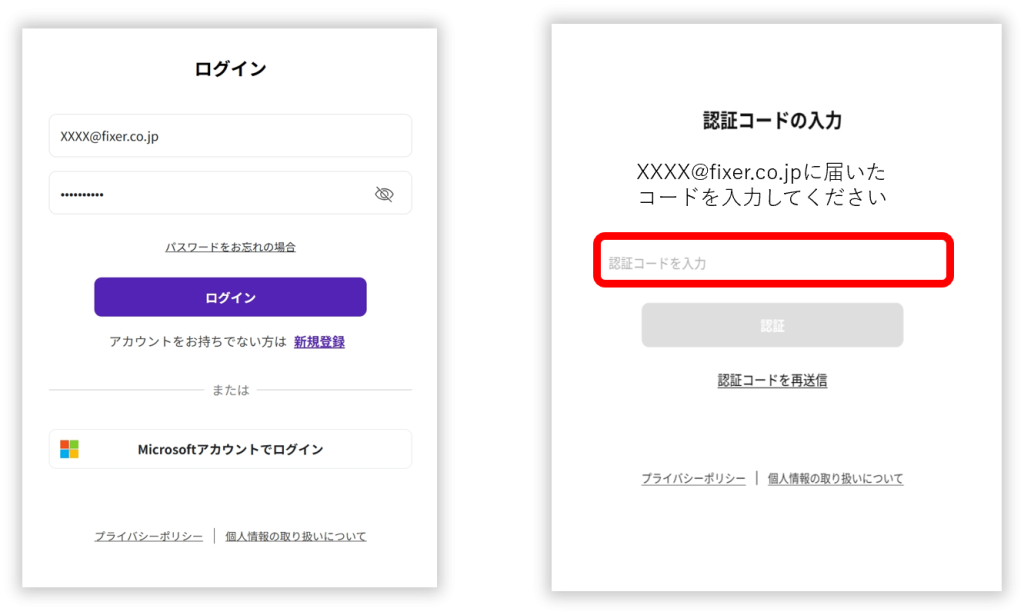Screen dimensions: 1024x615
Task: Click the 認証コードを再送信 link
Action: point(772,381)
